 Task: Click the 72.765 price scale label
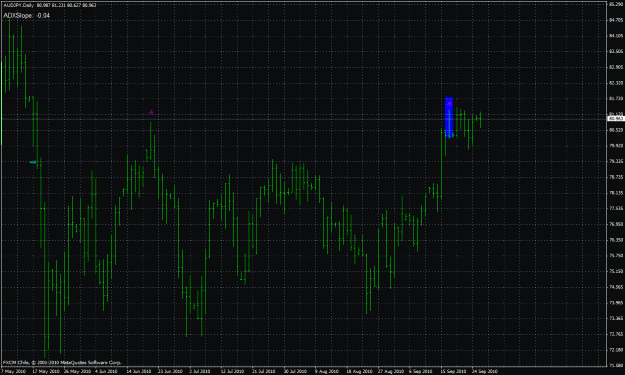click(x=616, y=334)
